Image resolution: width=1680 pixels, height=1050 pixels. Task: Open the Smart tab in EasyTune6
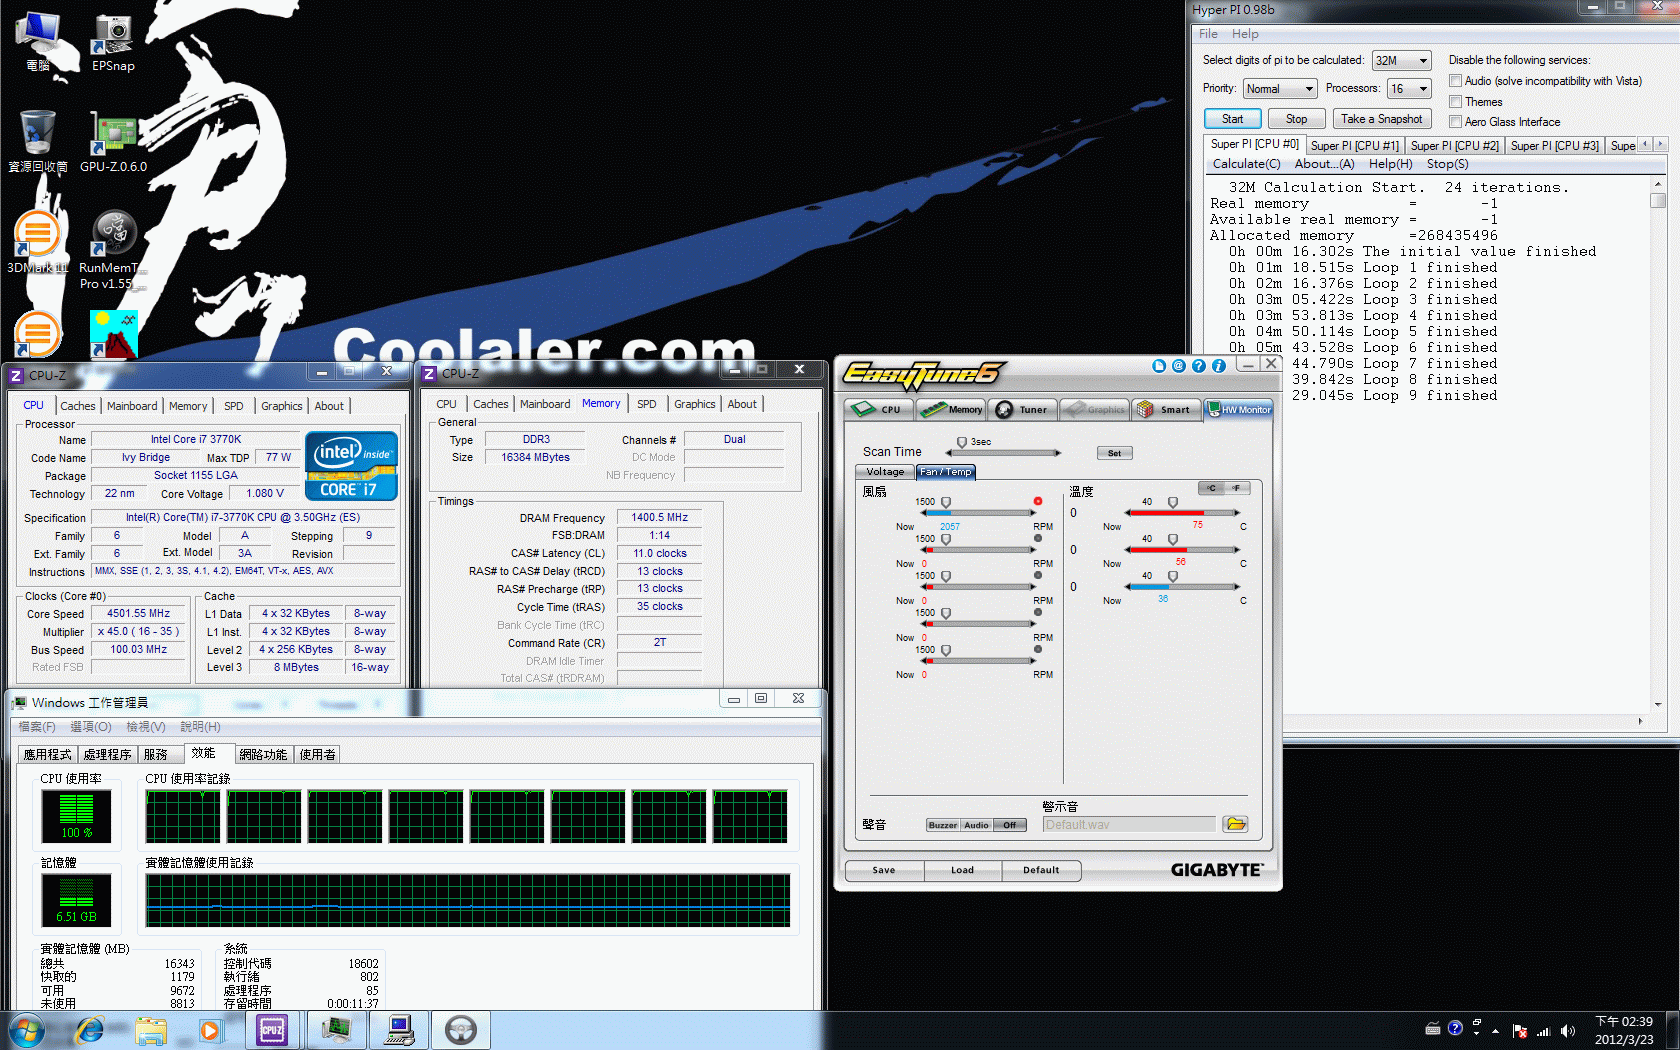[1164, 409]
